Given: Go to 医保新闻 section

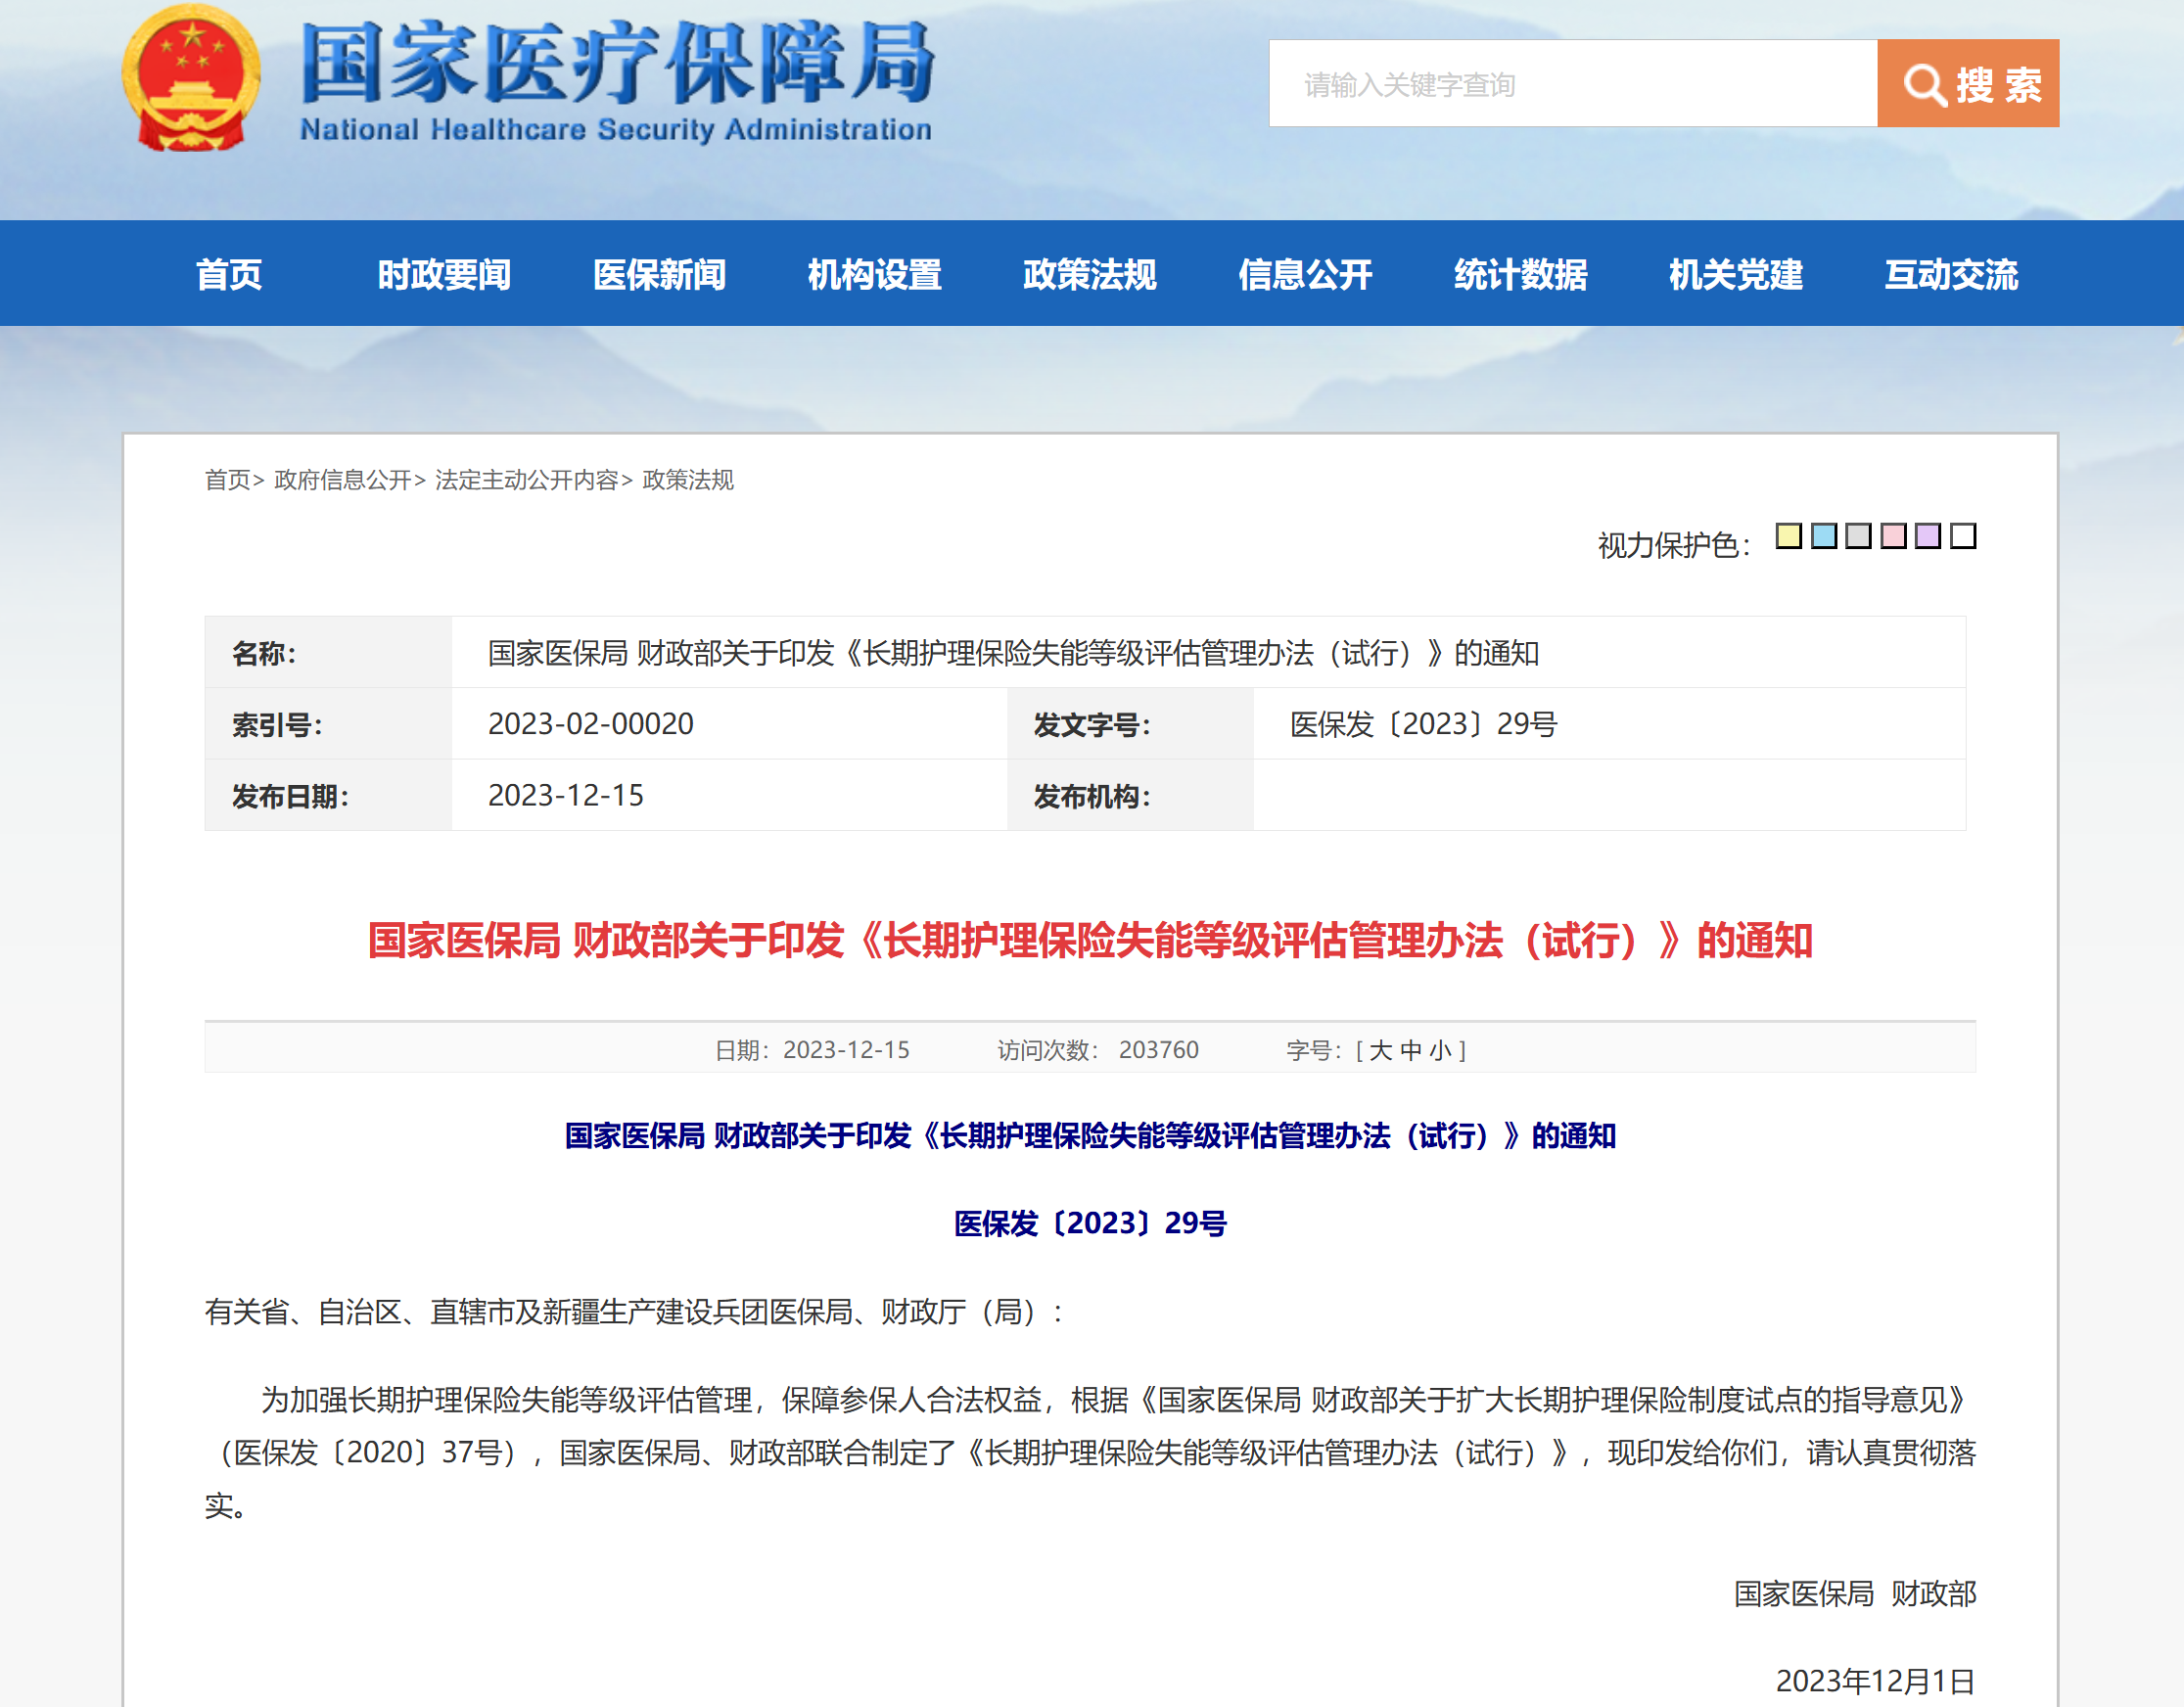Looking at the screenshot, I should (659, 274).
